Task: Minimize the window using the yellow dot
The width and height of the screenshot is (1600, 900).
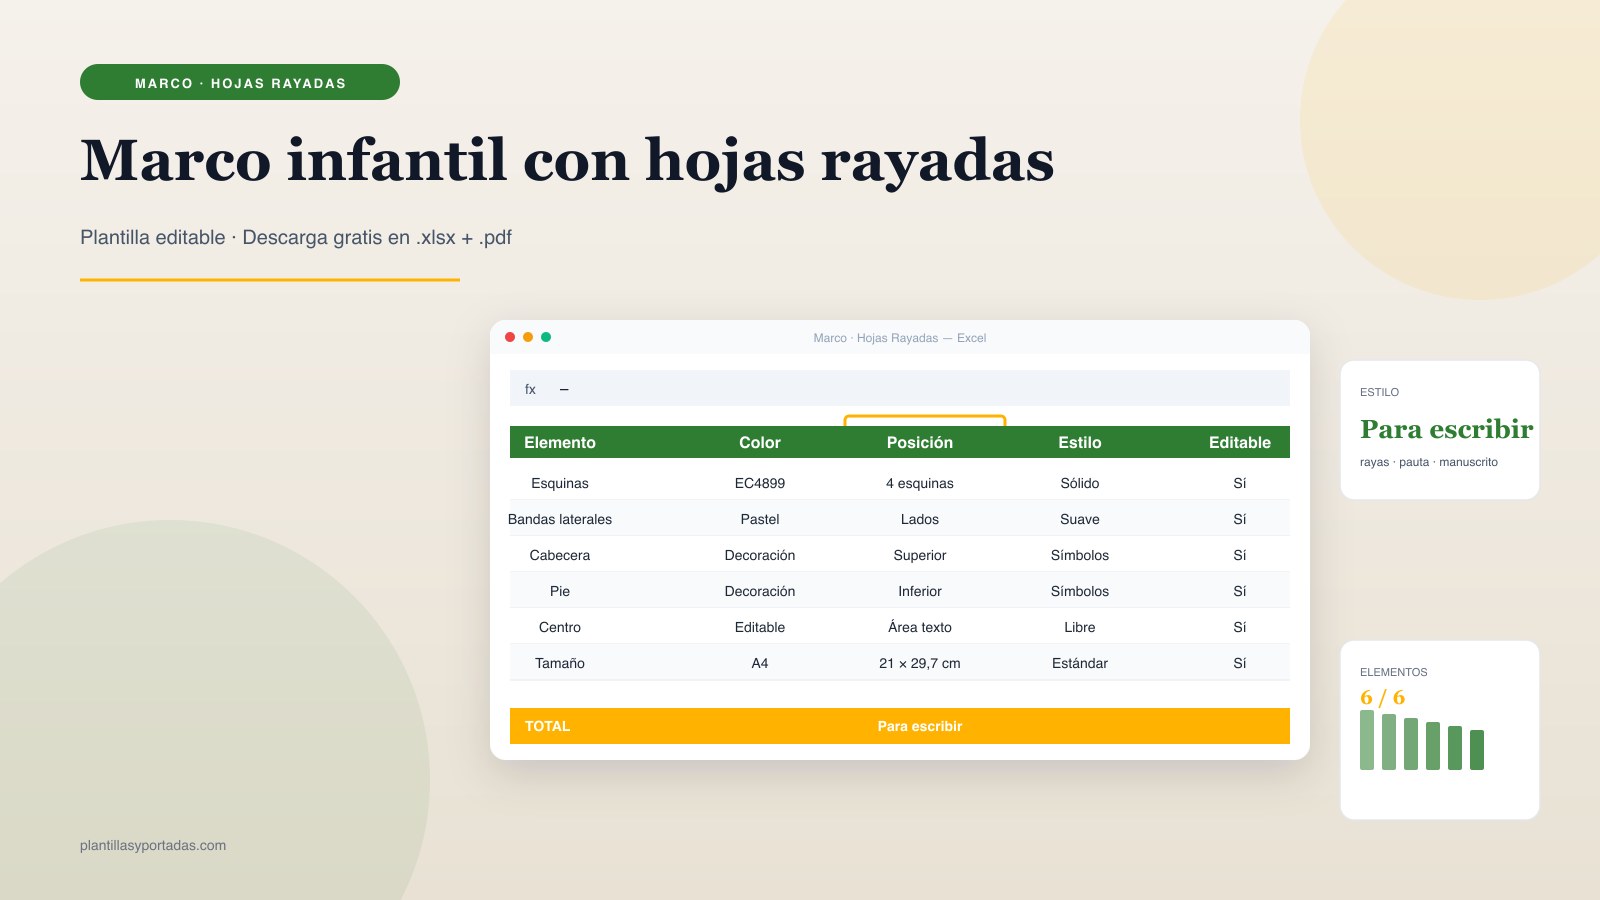Action: coord(528,337)
